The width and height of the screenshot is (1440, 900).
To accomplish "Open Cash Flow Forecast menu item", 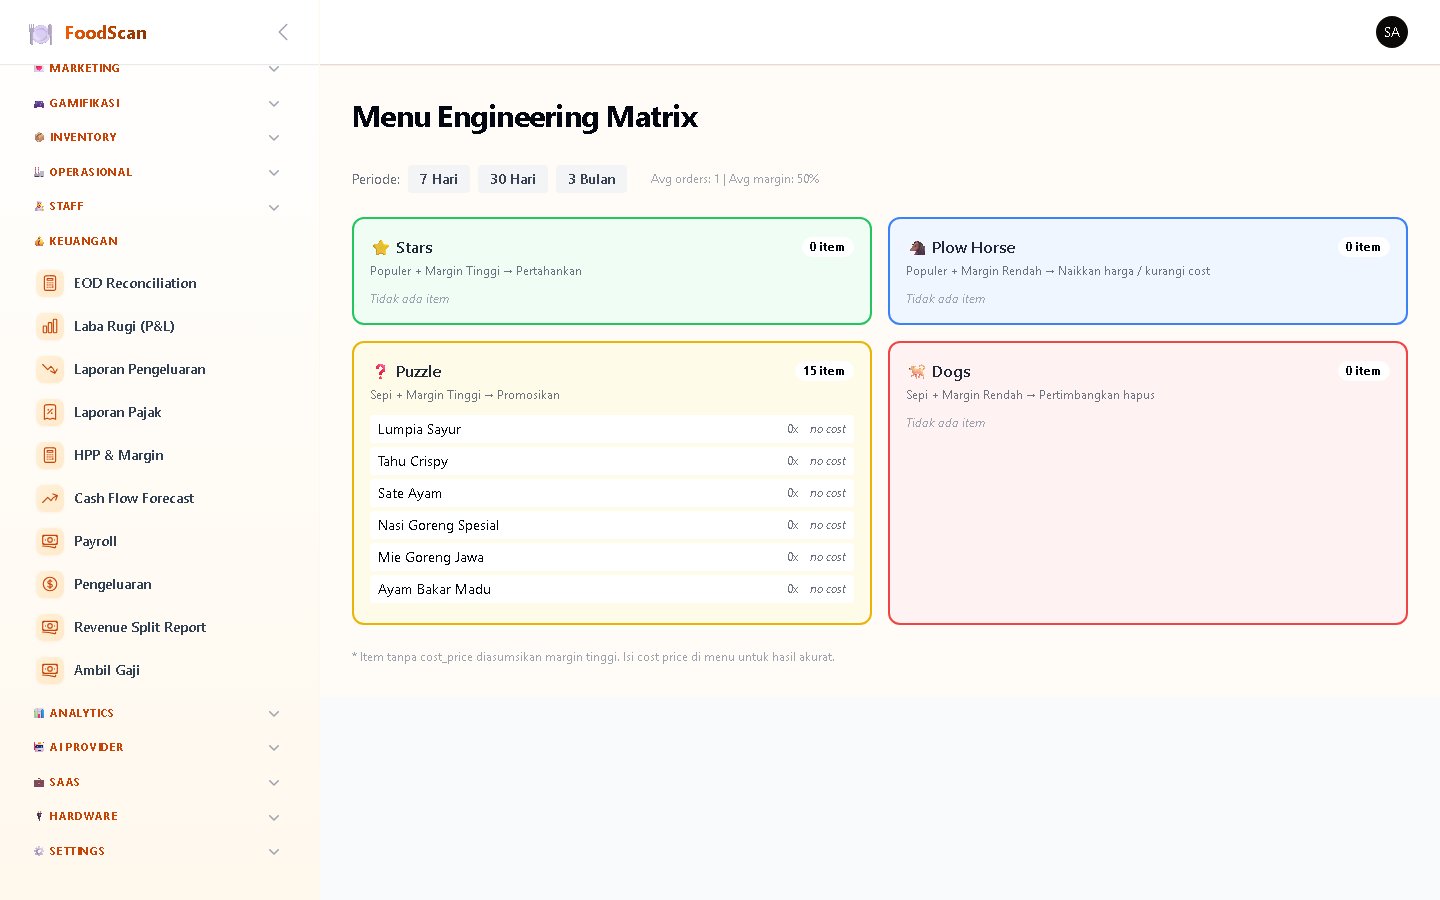I will coord(134,498).
